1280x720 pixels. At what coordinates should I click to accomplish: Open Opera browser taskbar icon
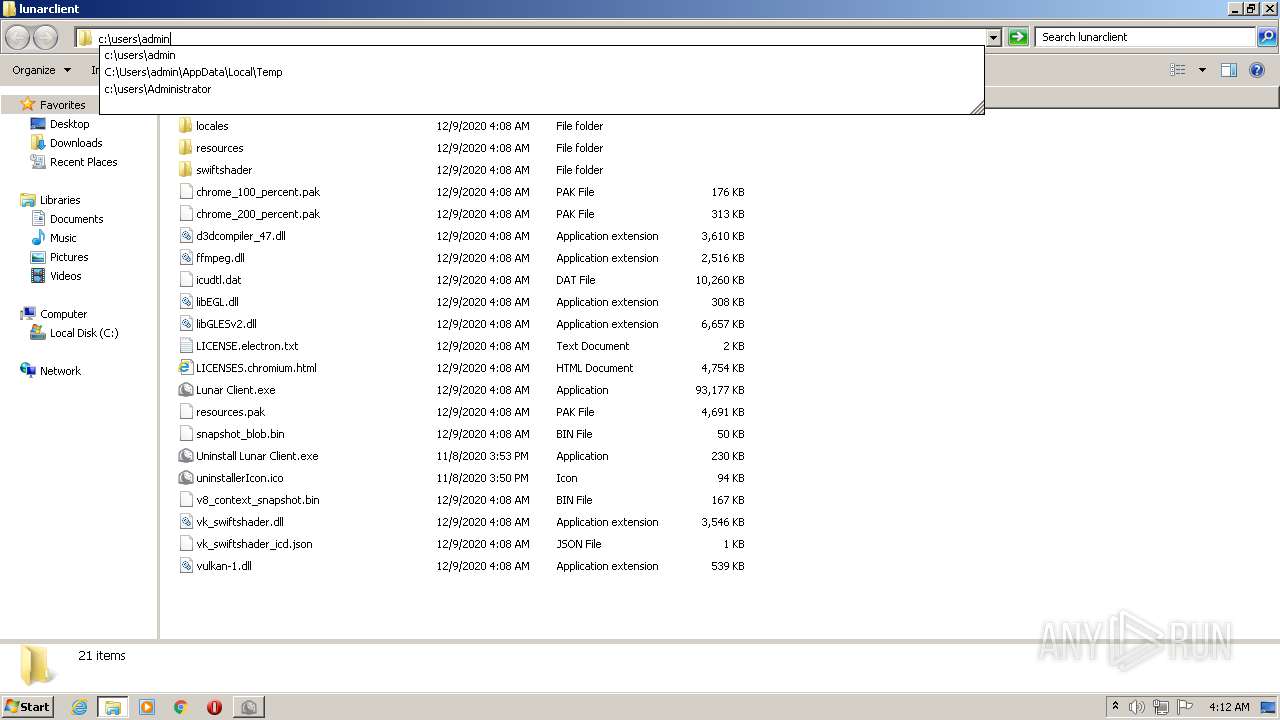[214, 707]
